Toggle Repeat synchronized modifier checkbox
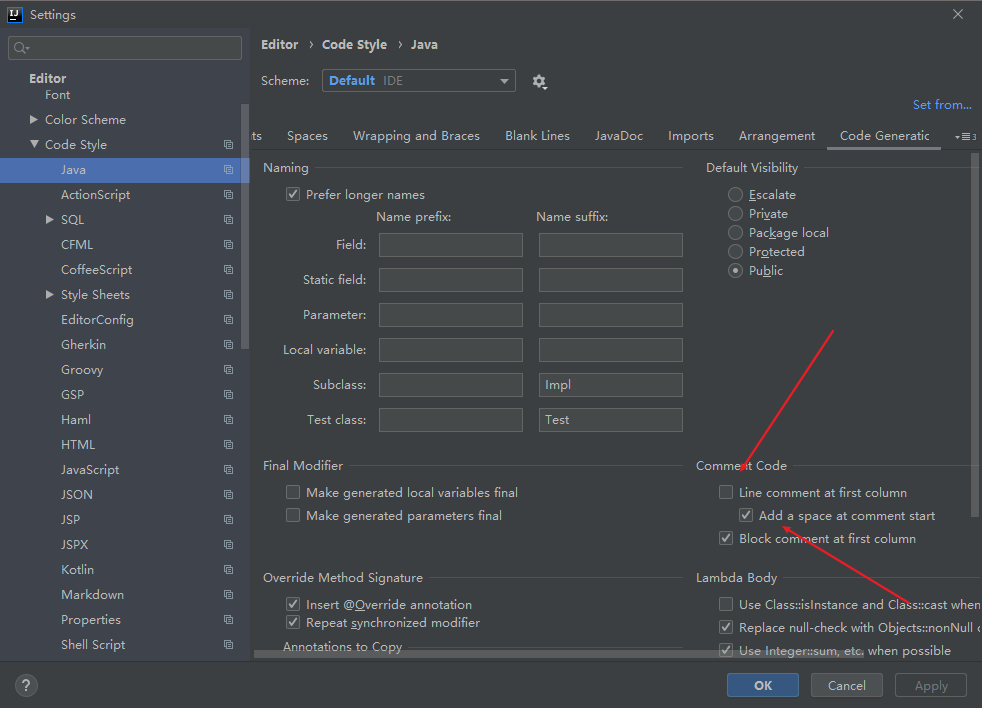Screen dimensions: 982x708 tap(292, 622)
